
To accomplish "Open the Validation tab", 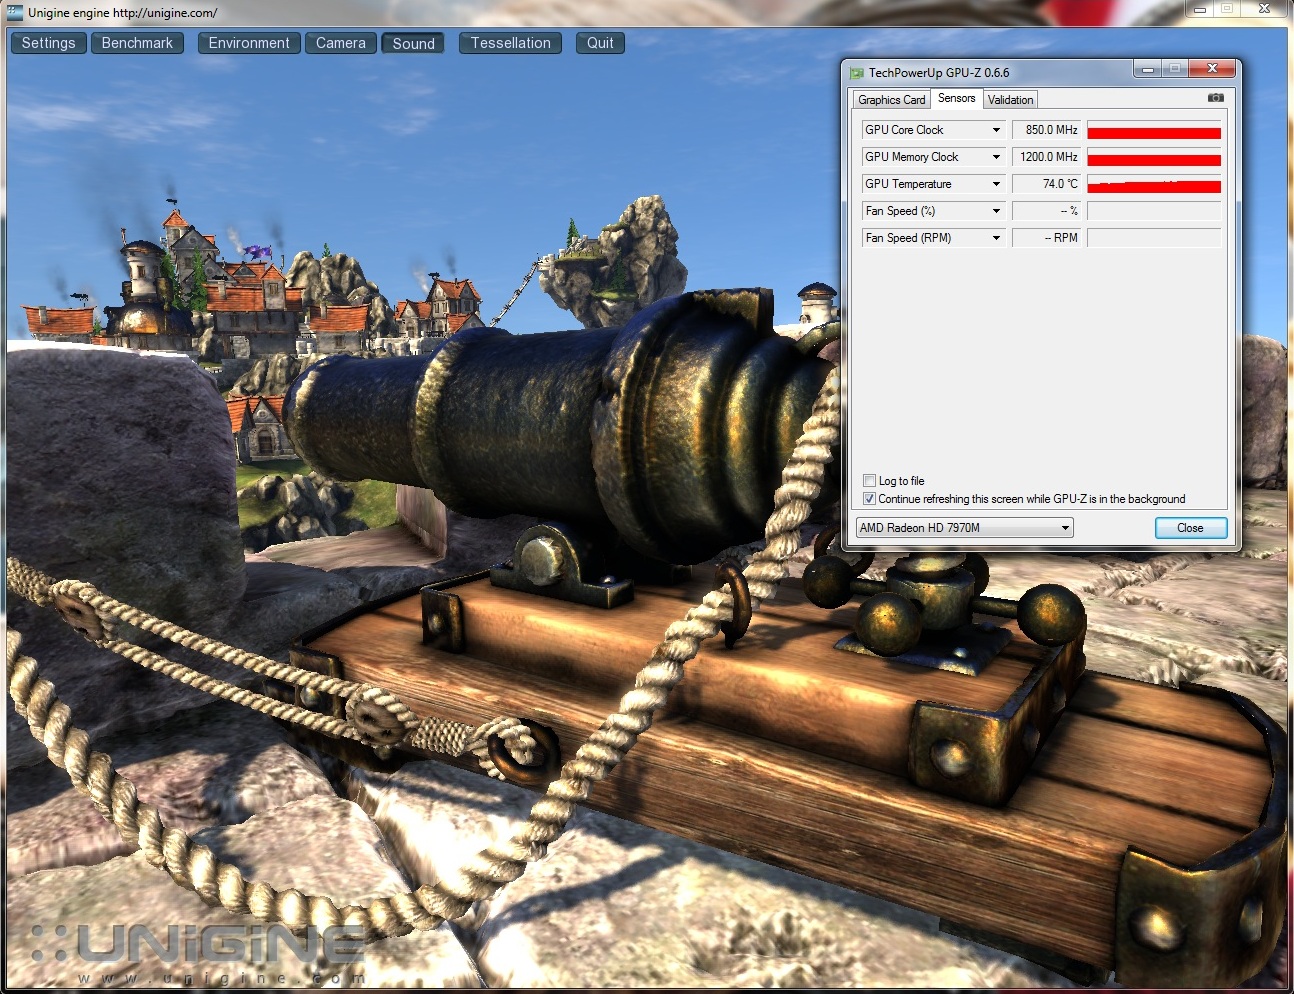I will click(x=1011, y=100).
